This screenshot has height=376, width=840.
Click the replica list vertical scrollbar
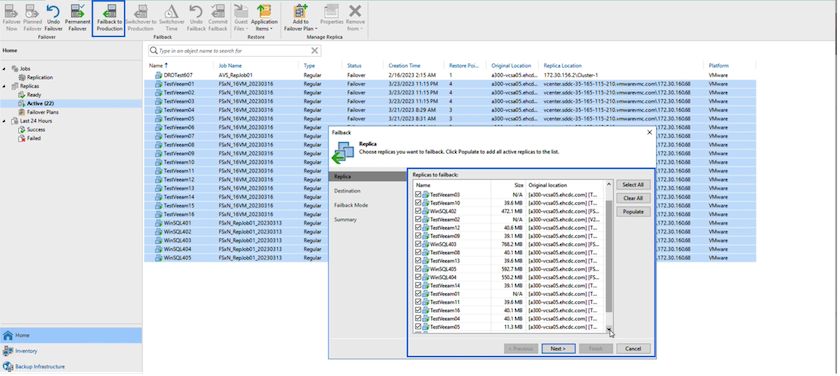609,257
